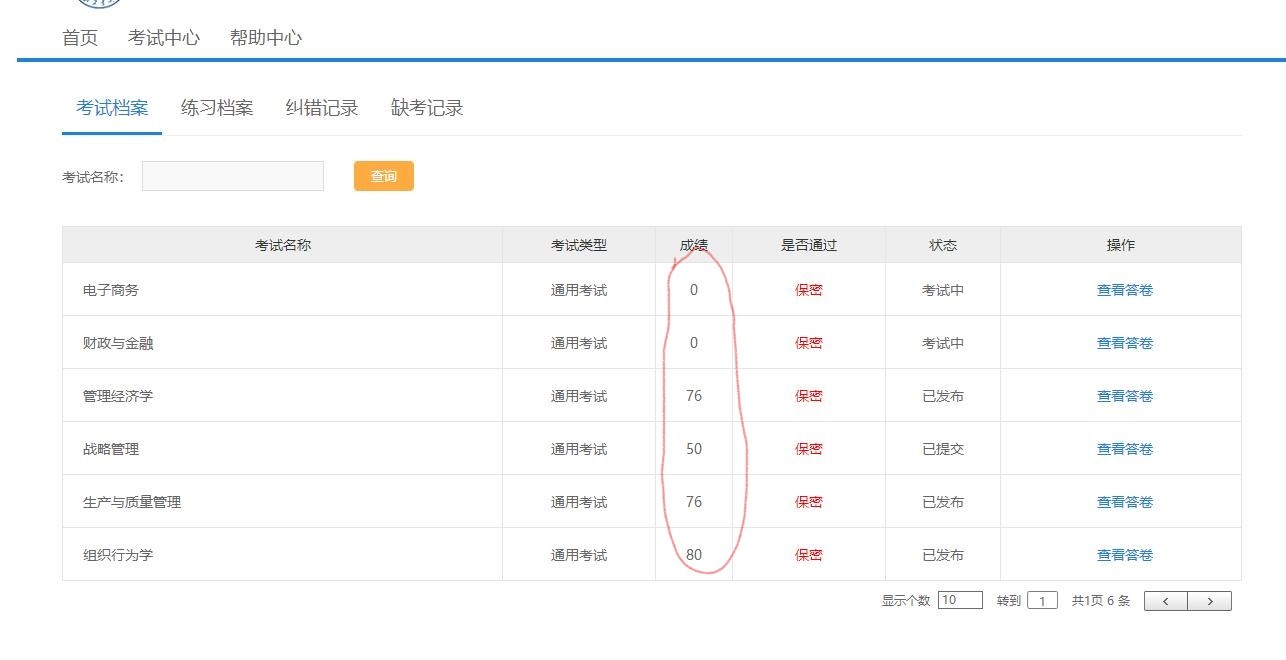Click the site logo at top left
Viewport: 1286px width, 660px height.
(x=98, y=3)
